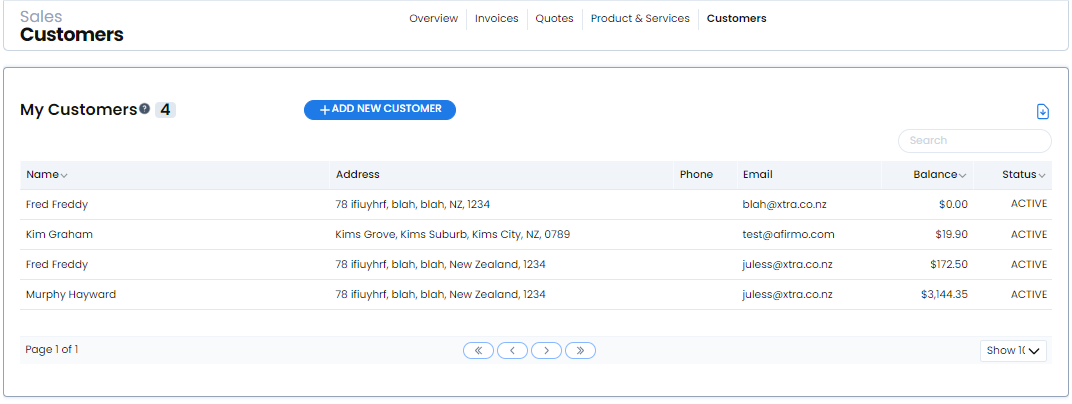Sort customers by the Balance column

[939, 175]
